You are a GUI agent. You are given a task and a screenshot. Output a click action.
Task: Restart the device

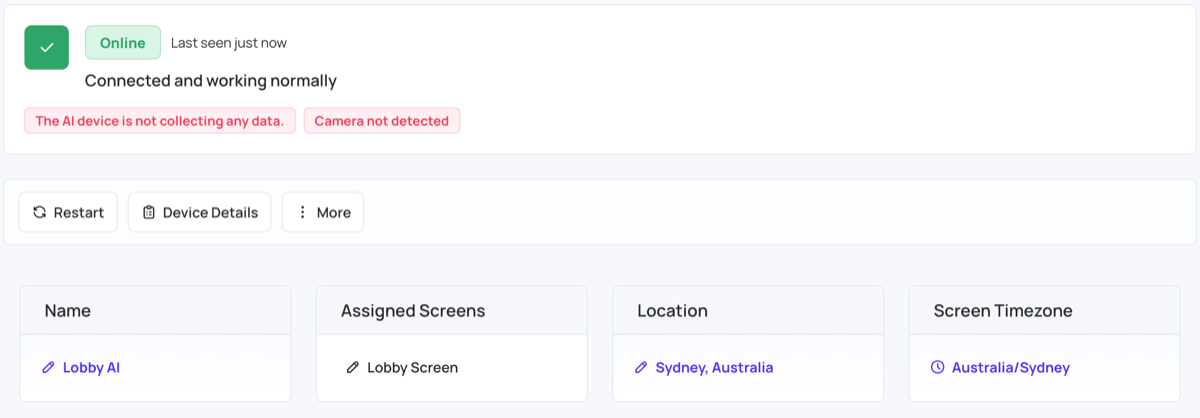click(68, 212)
